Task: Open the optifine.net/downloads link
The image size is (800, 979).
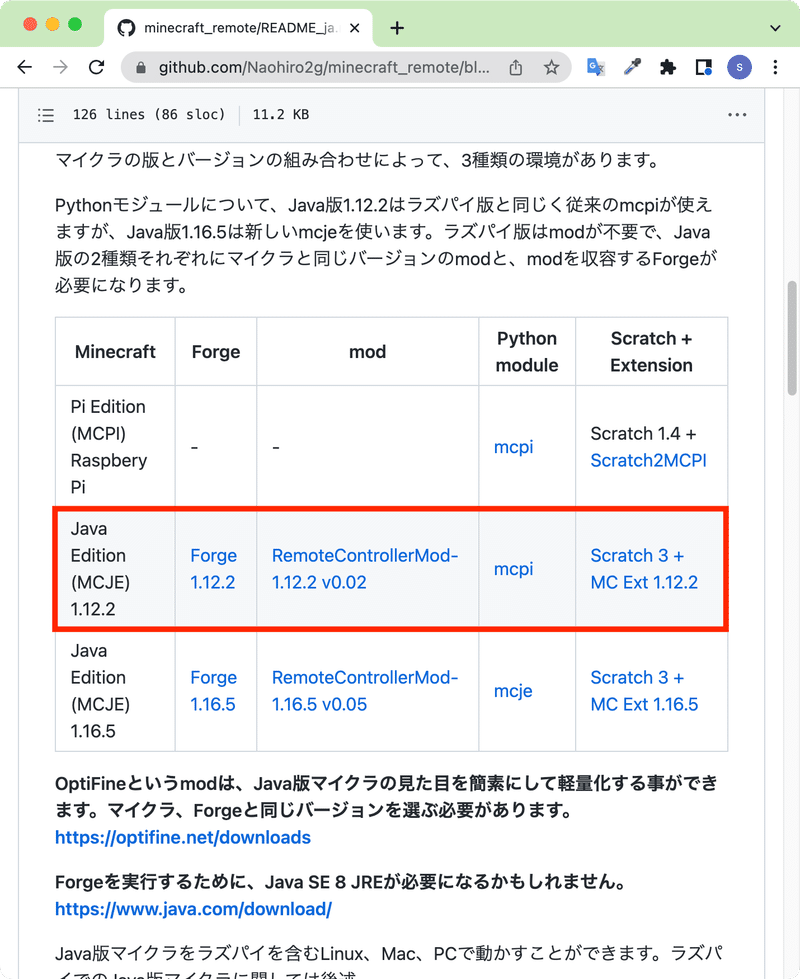Action: point(183,837)
